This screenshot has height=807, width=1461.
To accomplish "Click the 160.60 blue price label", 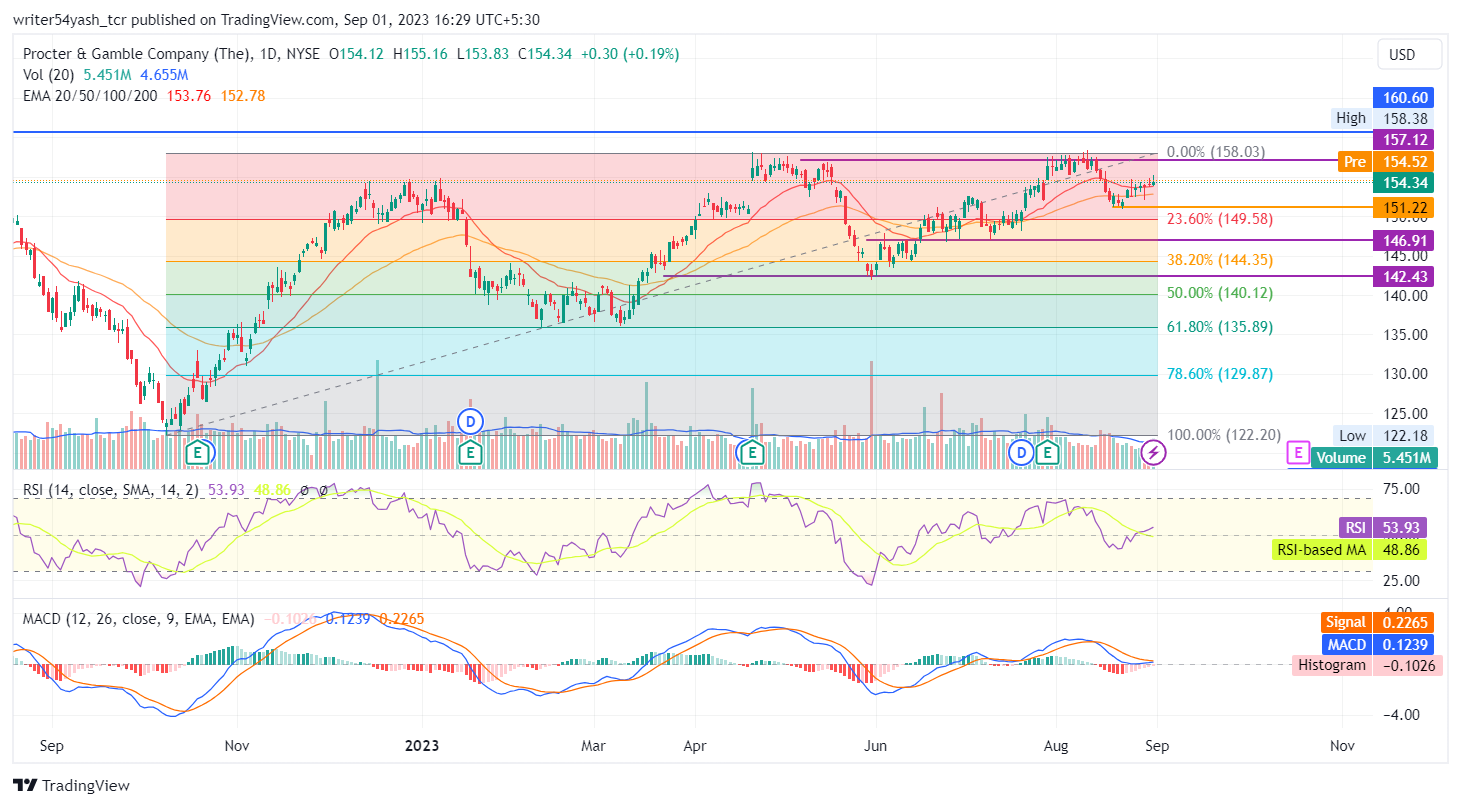I will pos(1406,97).
